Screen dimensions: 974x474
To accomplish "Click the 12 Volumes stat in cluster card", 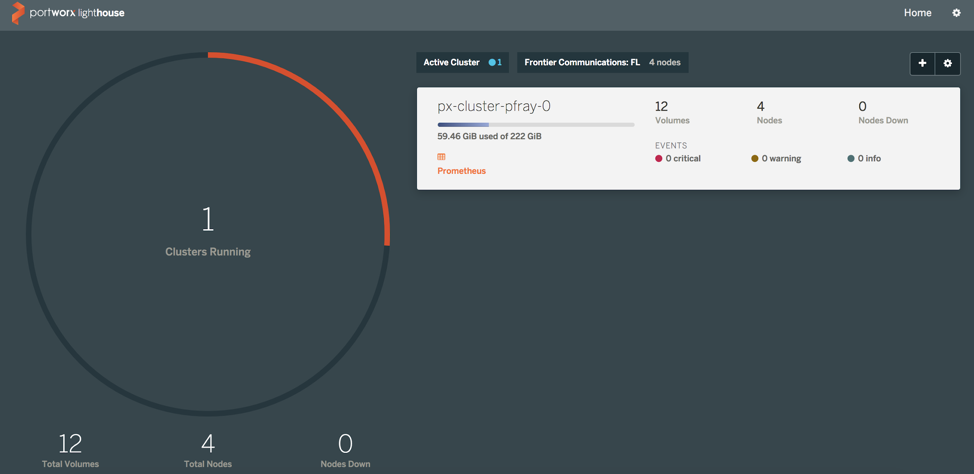I will pyautogui.click(x=672, y=112).
